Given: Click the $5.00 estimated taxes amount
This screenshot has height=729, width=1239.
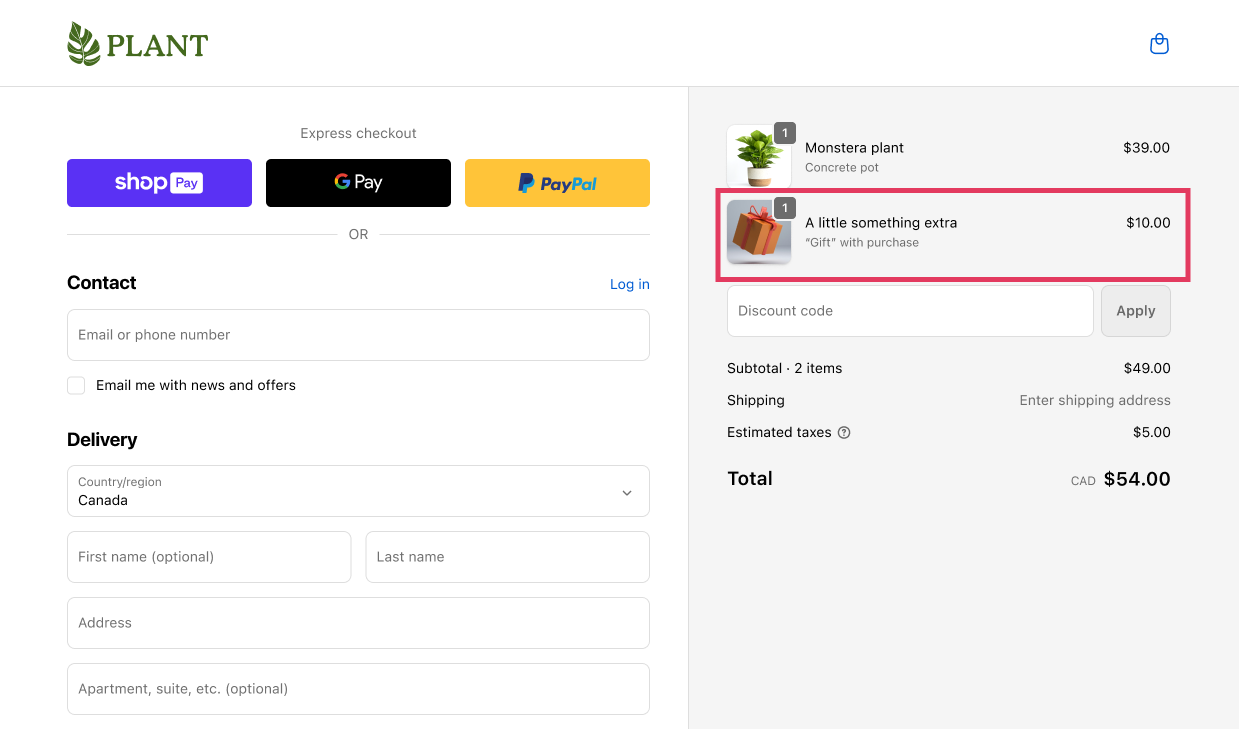Looking at the screenshot, I should pyautogui.click(x=1151, y=433).
